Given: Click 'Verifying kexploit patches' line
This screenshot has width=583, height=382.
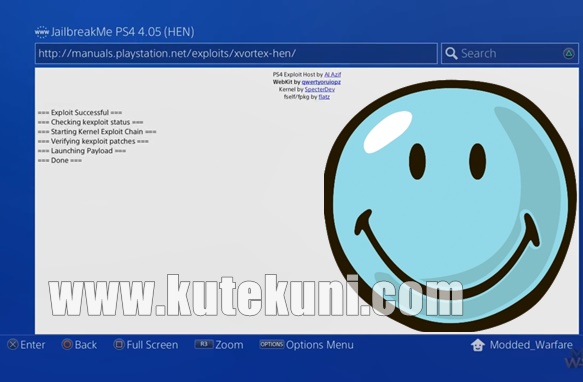Looking at the screenshot, I should pos(93,141).
